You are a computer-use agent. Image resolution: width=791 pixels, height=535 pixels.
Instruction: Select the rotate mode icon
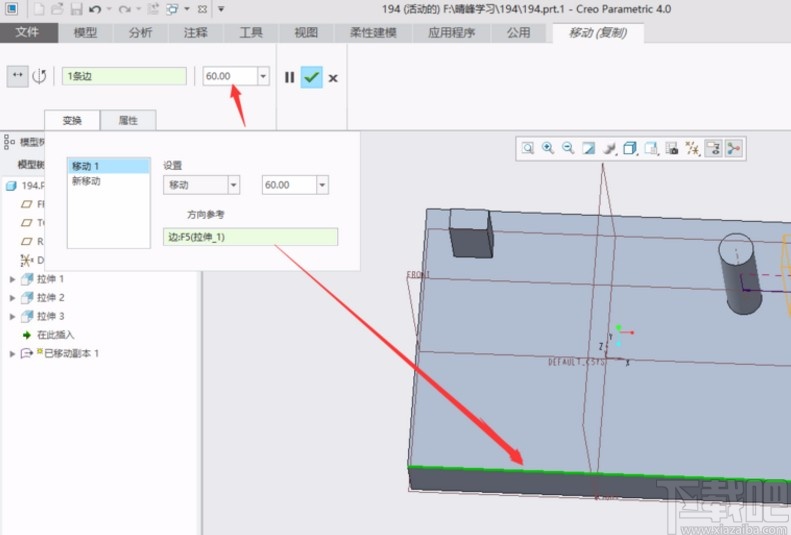[x=39, y=77]
